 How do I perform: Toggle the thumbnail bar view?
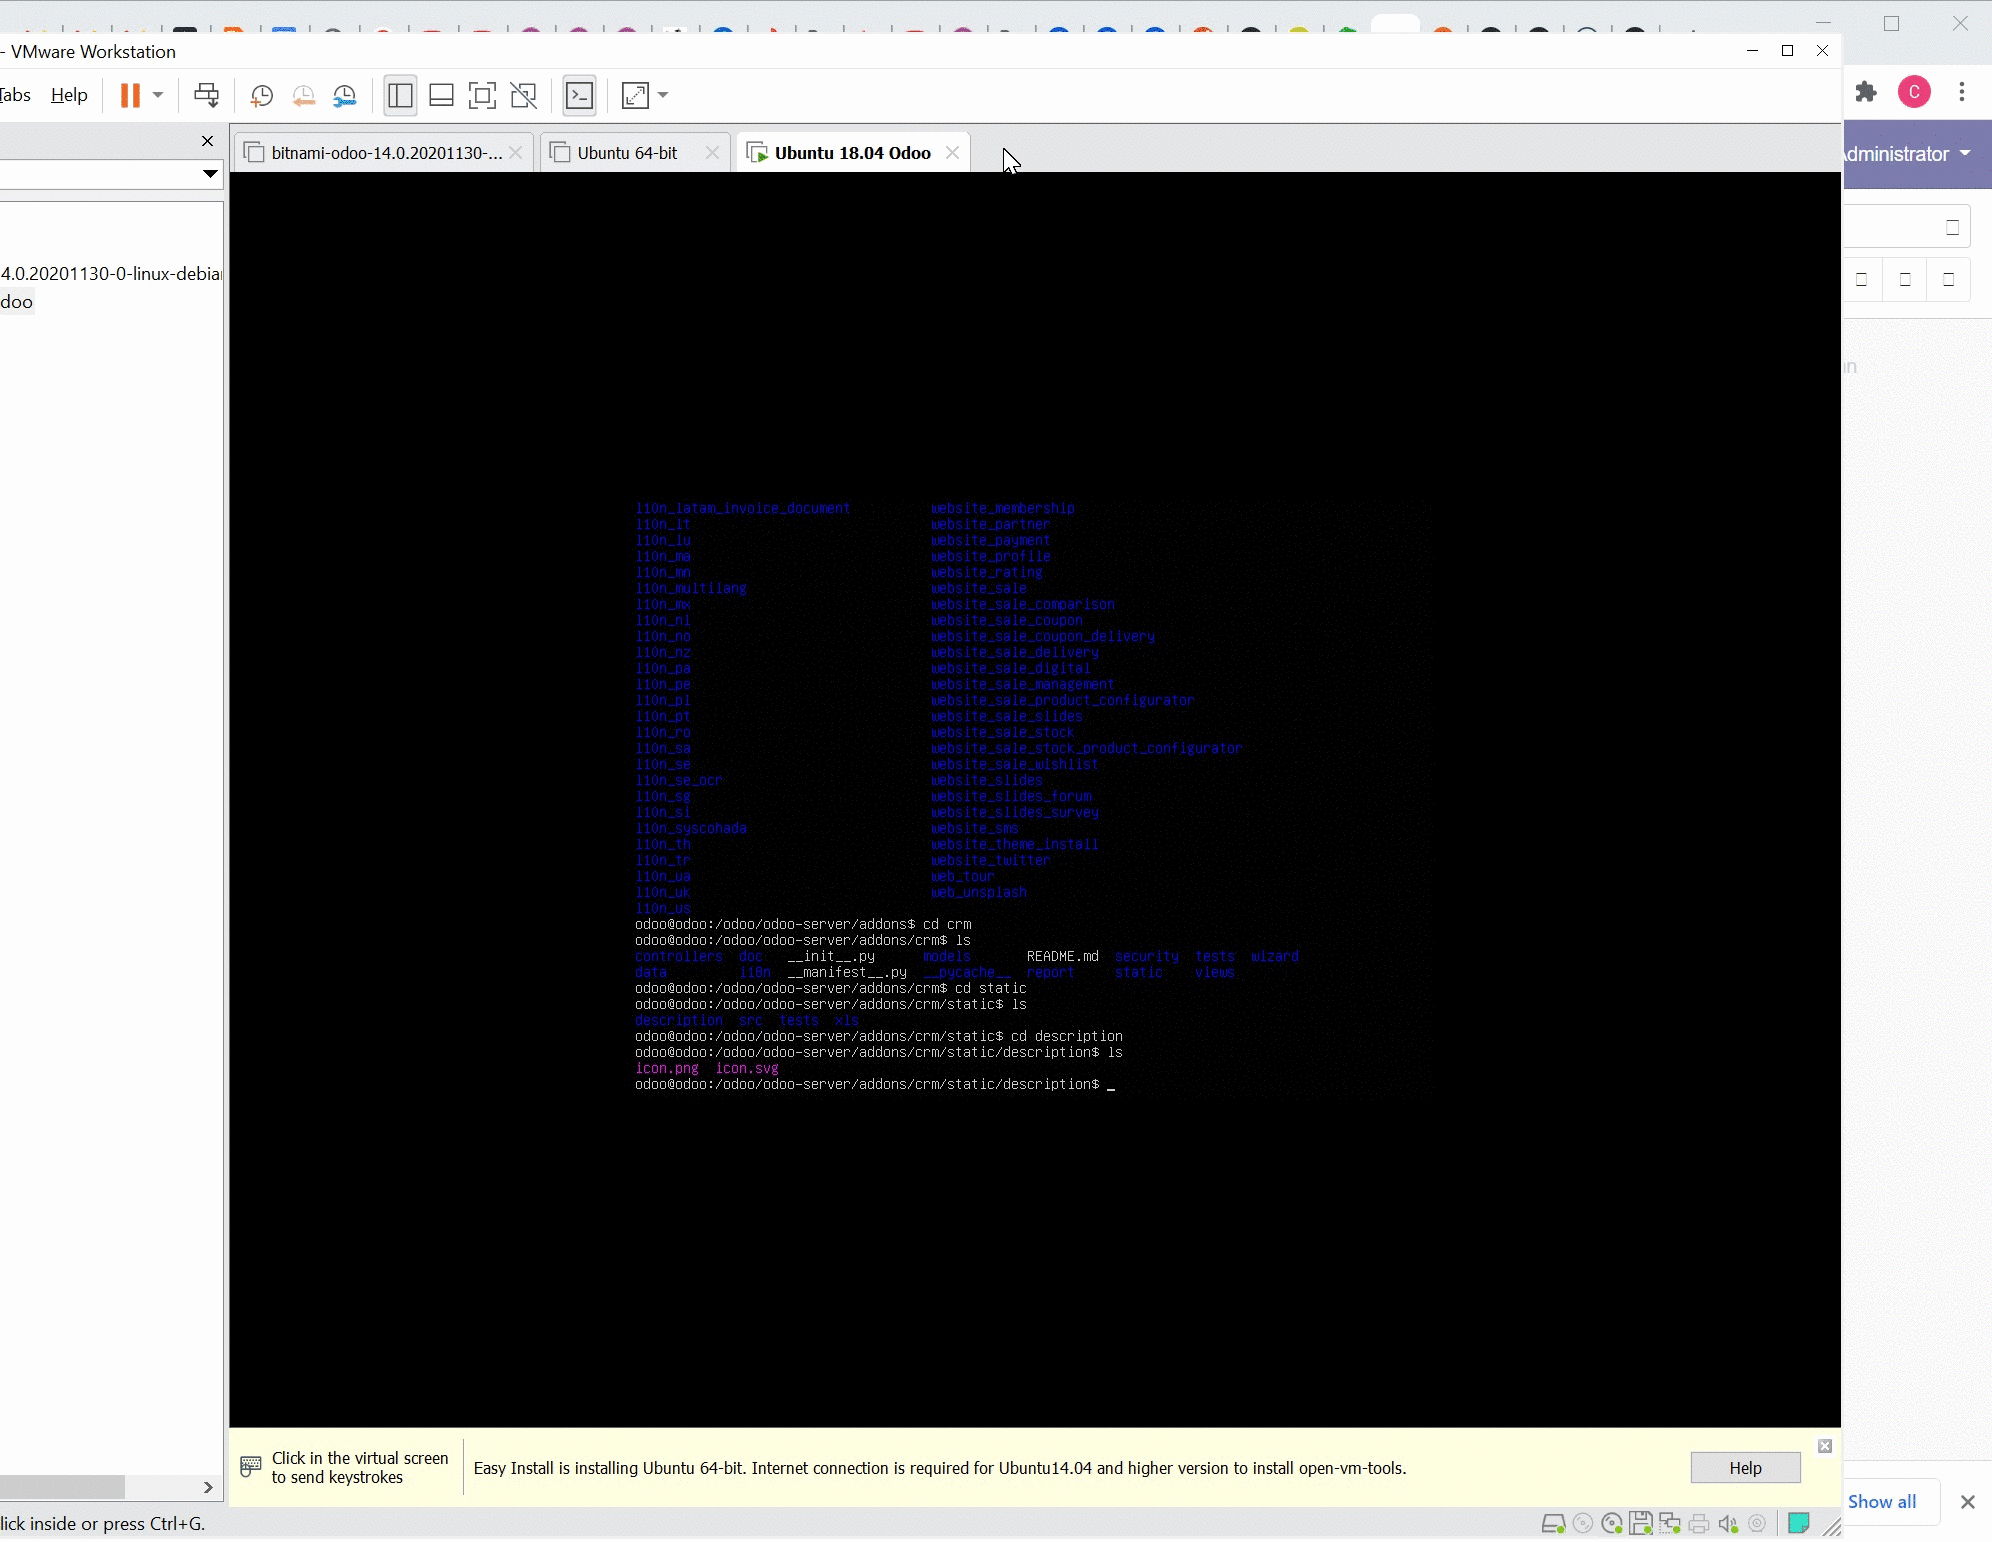coord(441,96)
